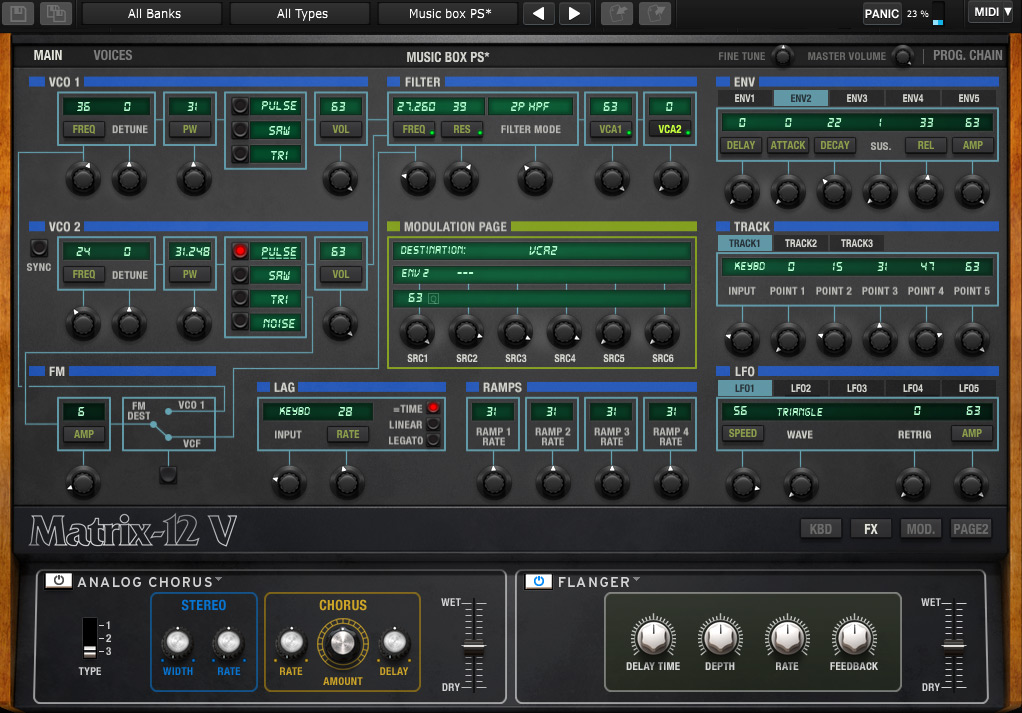Click the Ramp 1 Rate knob
Viewport: 1022px width, 713px height.
pos(493,483)
